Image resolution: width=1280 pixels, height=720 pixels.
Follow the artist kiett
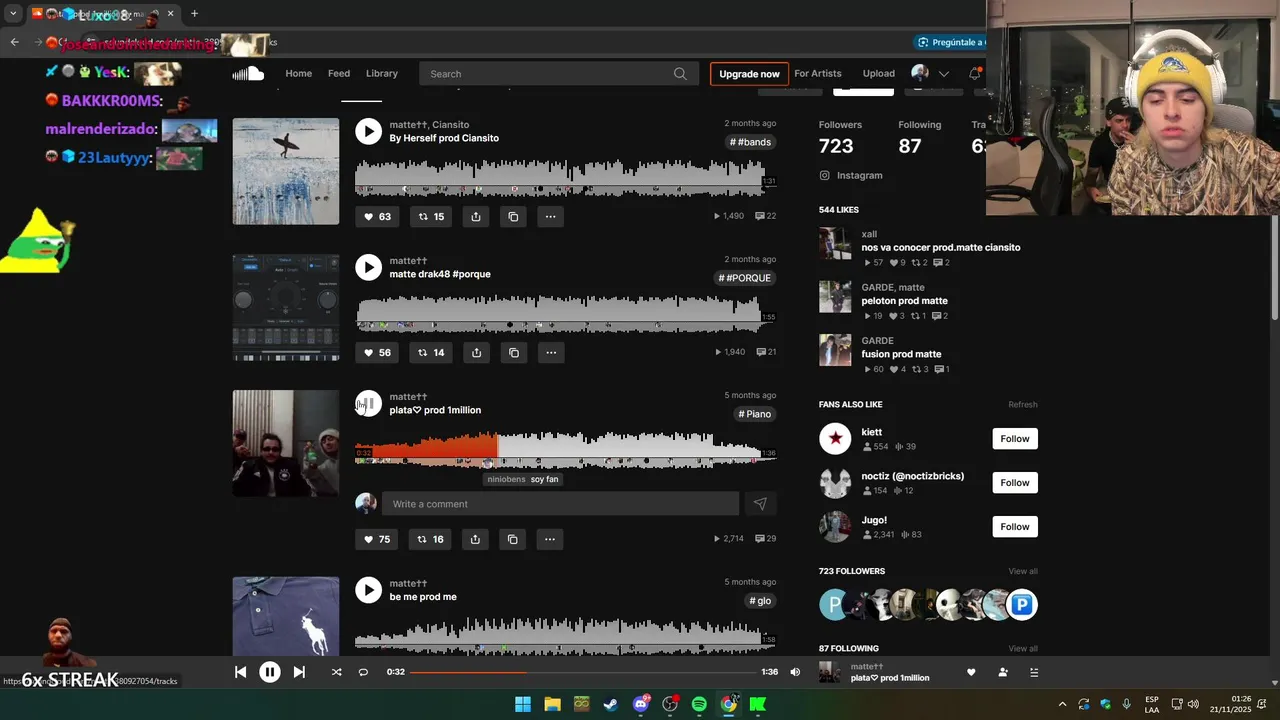[x=1015, y=439]
